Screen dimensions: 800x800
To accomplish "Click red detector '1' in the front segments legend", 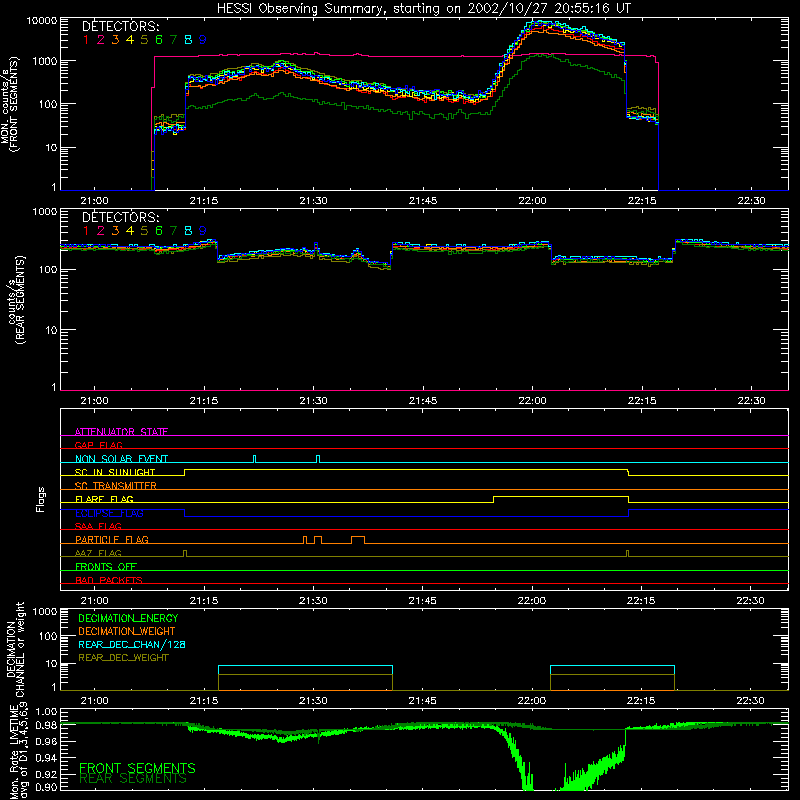I will pyautogui.click(x=86, y=40).
